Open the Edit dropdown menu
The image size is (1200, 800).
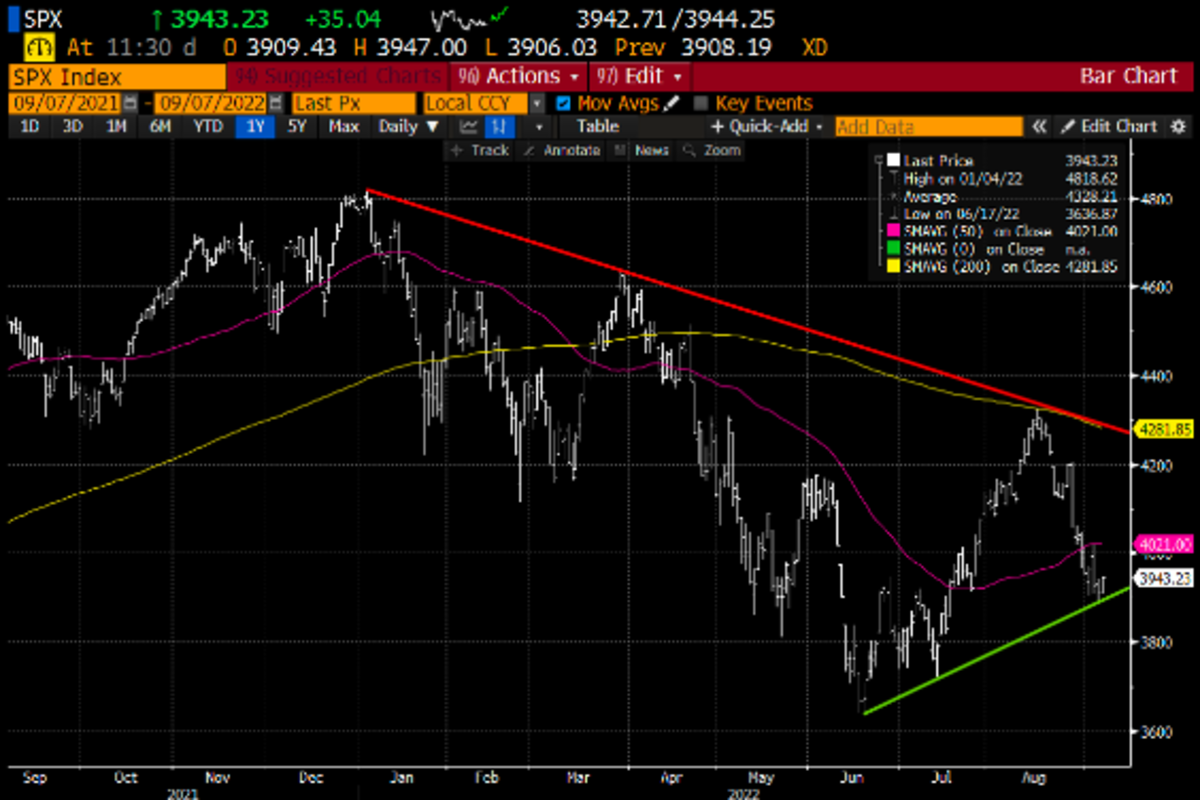click(642, 76)
